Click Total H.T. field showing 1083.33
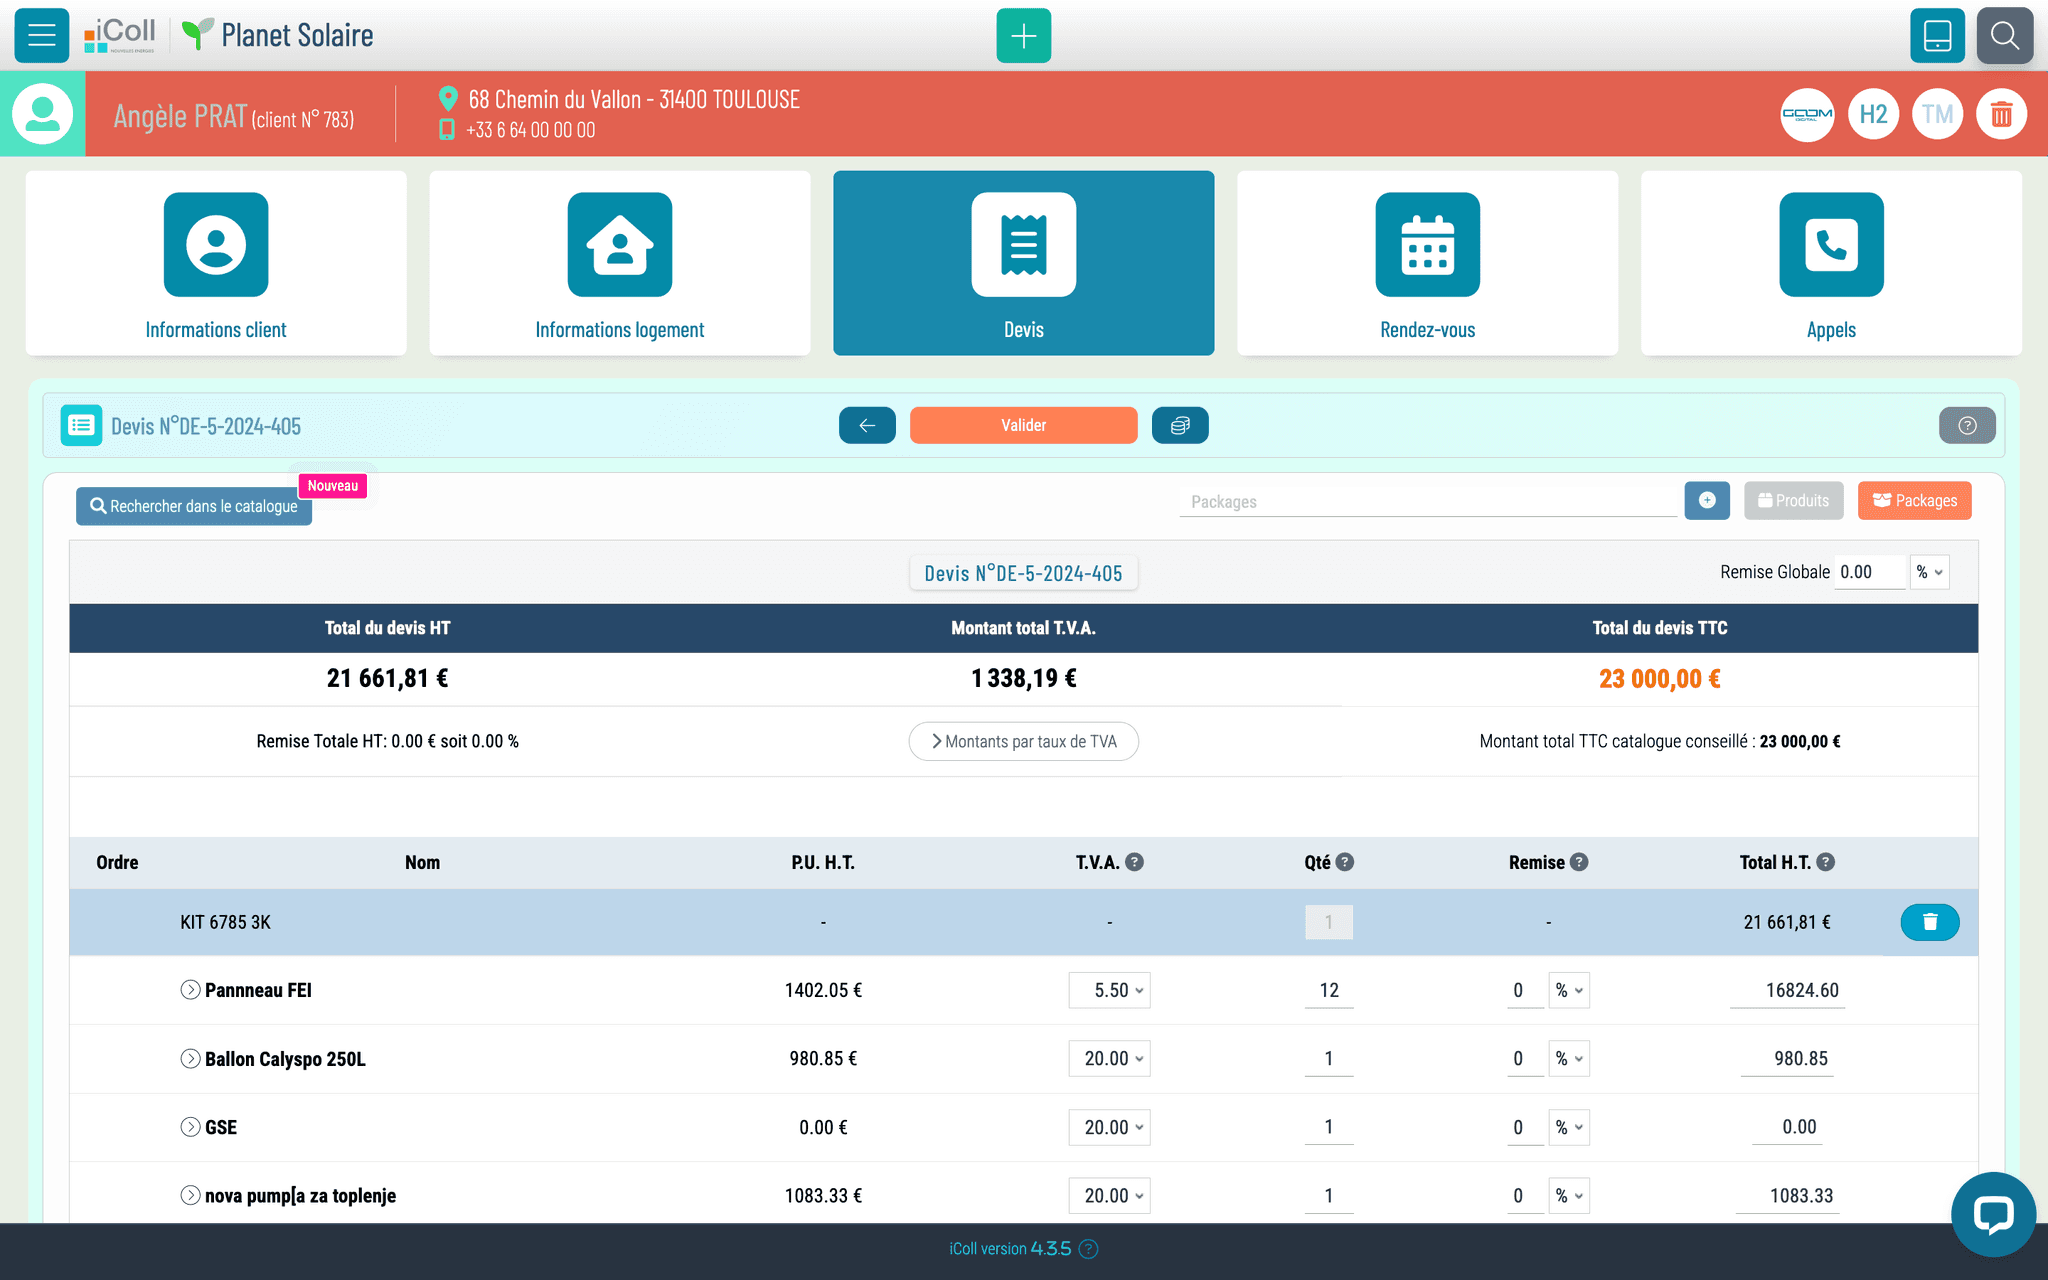Image resolution: width=2048 pixels, height=1280 pixels. 1788,1195
